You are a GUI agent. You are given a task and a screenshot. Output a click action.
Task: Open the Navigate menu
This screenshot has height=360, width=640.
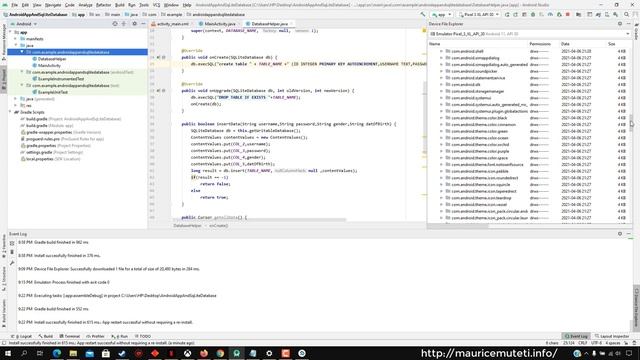pyautogui.click(x=53, y=5)
